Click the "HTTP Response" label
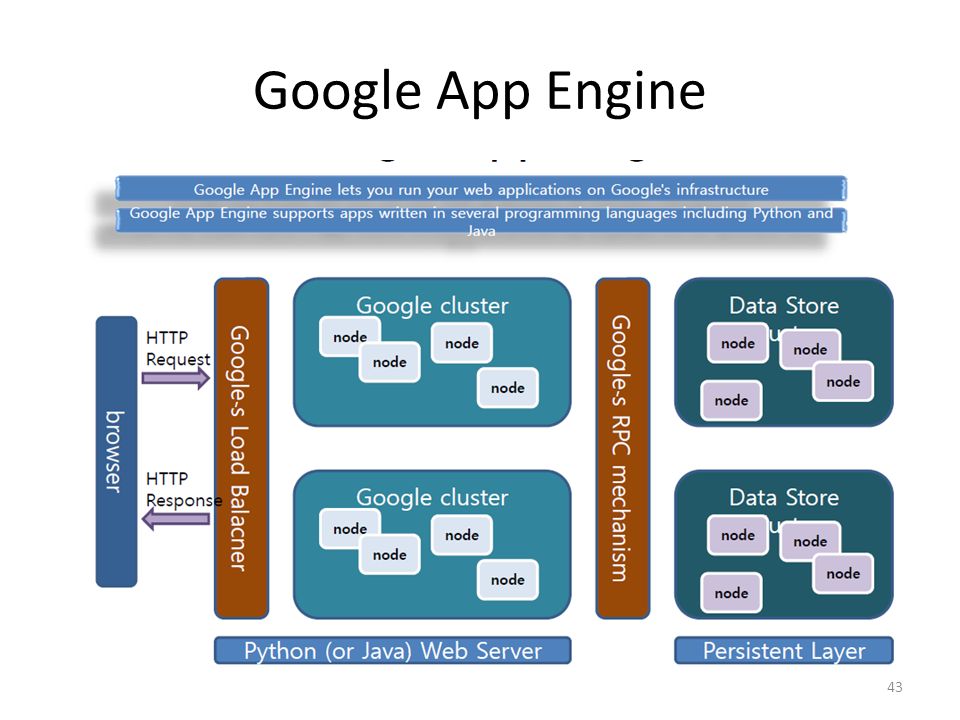 (184, 489)
